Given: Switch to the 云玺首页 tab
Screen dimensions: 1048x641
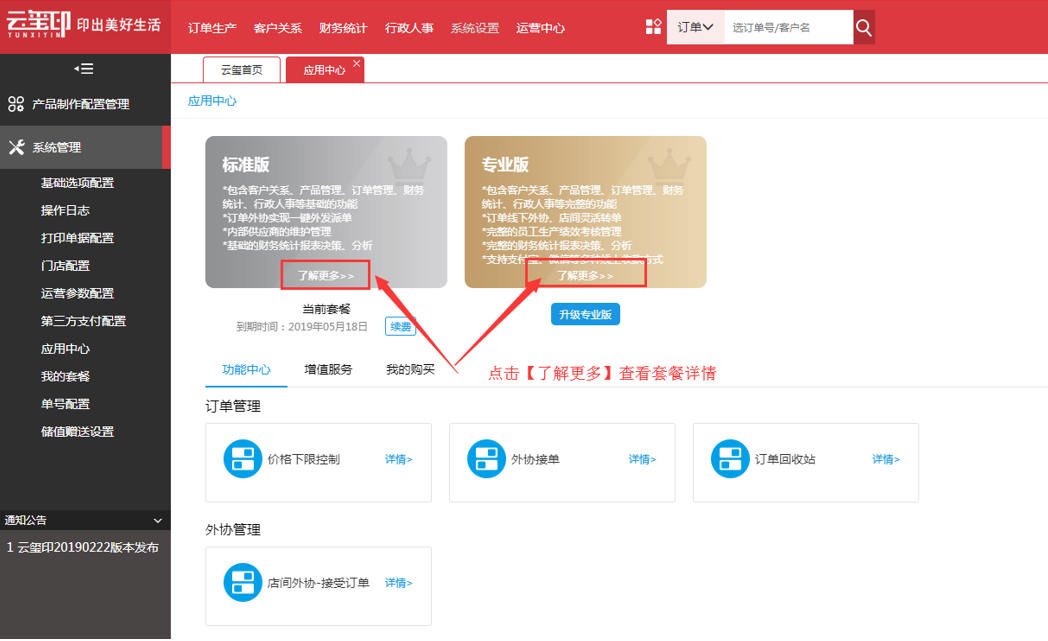Looking at the screenshot, I should 241,70.
